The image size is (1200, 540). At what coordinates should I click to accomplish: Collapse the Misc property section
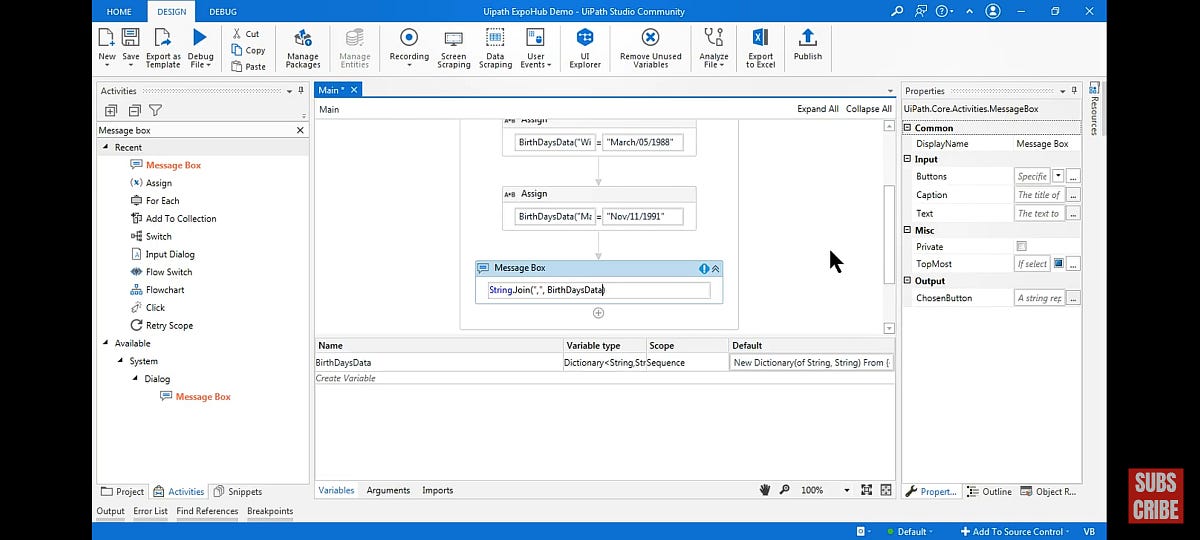(907, 230)
